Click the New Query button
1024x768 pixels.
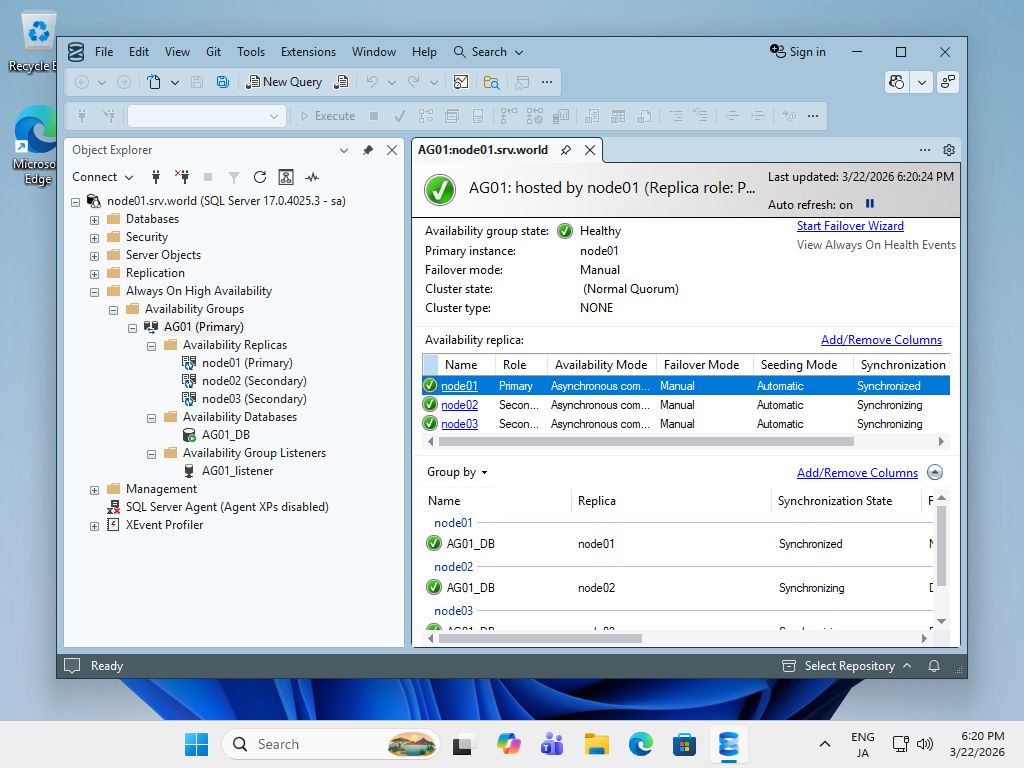(283, 82)
